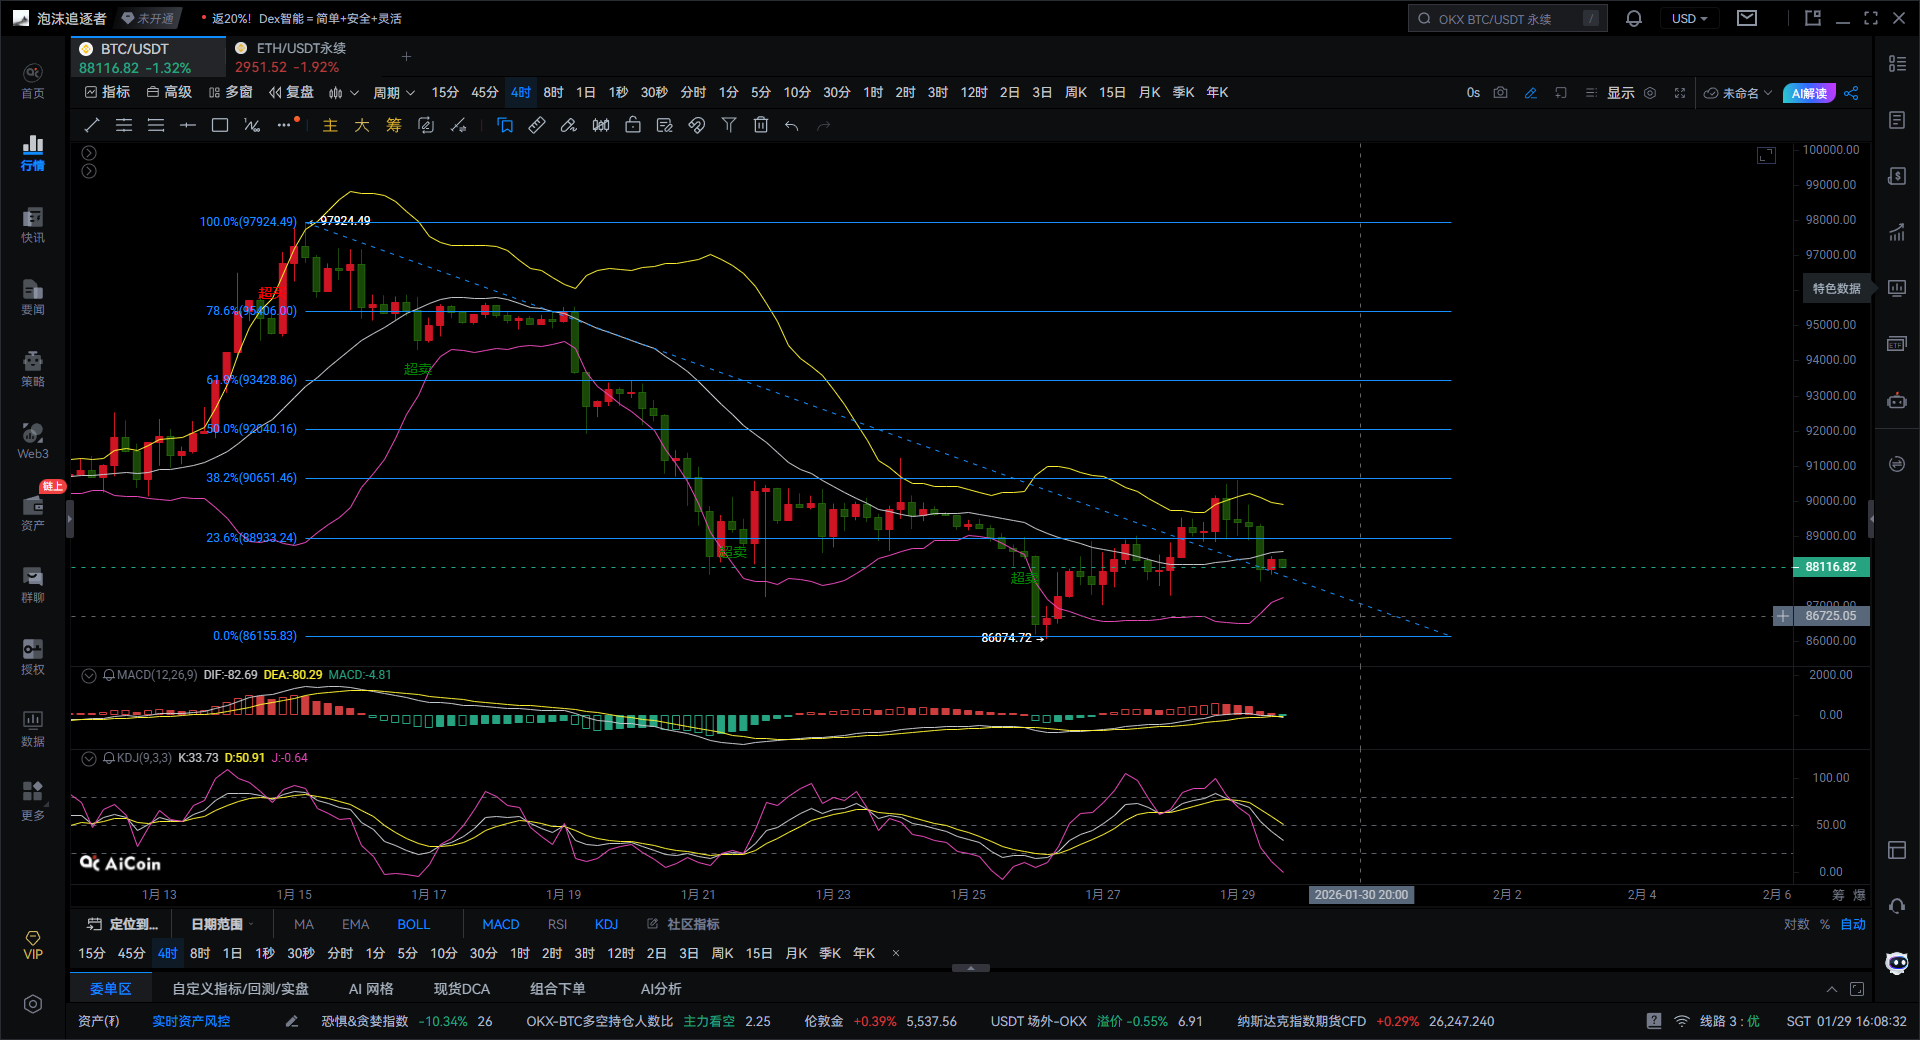Viewport: 1920px width, 1040px height.
Task: Enable the RSI indicator
Action: [x=557, y=924]
